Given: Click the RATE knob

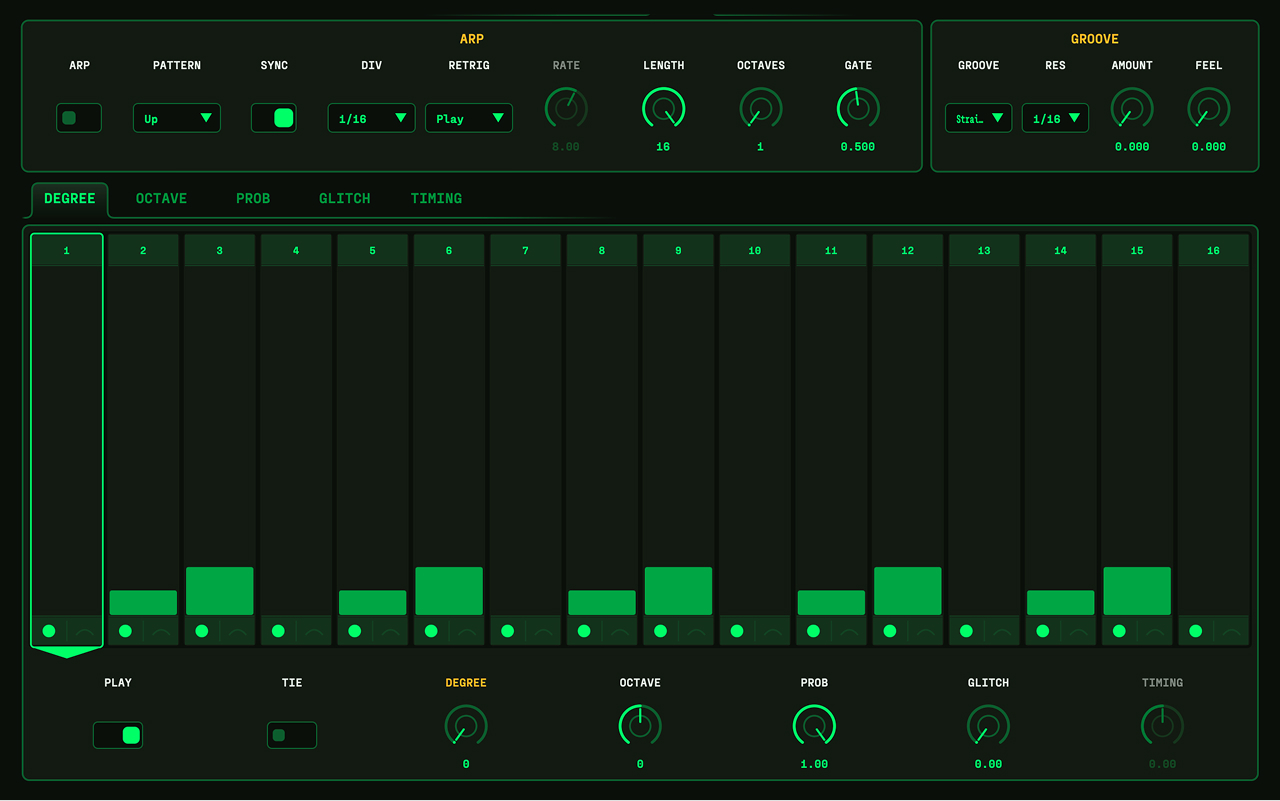Looking at the screenshot, I should (x=566, y=109).
